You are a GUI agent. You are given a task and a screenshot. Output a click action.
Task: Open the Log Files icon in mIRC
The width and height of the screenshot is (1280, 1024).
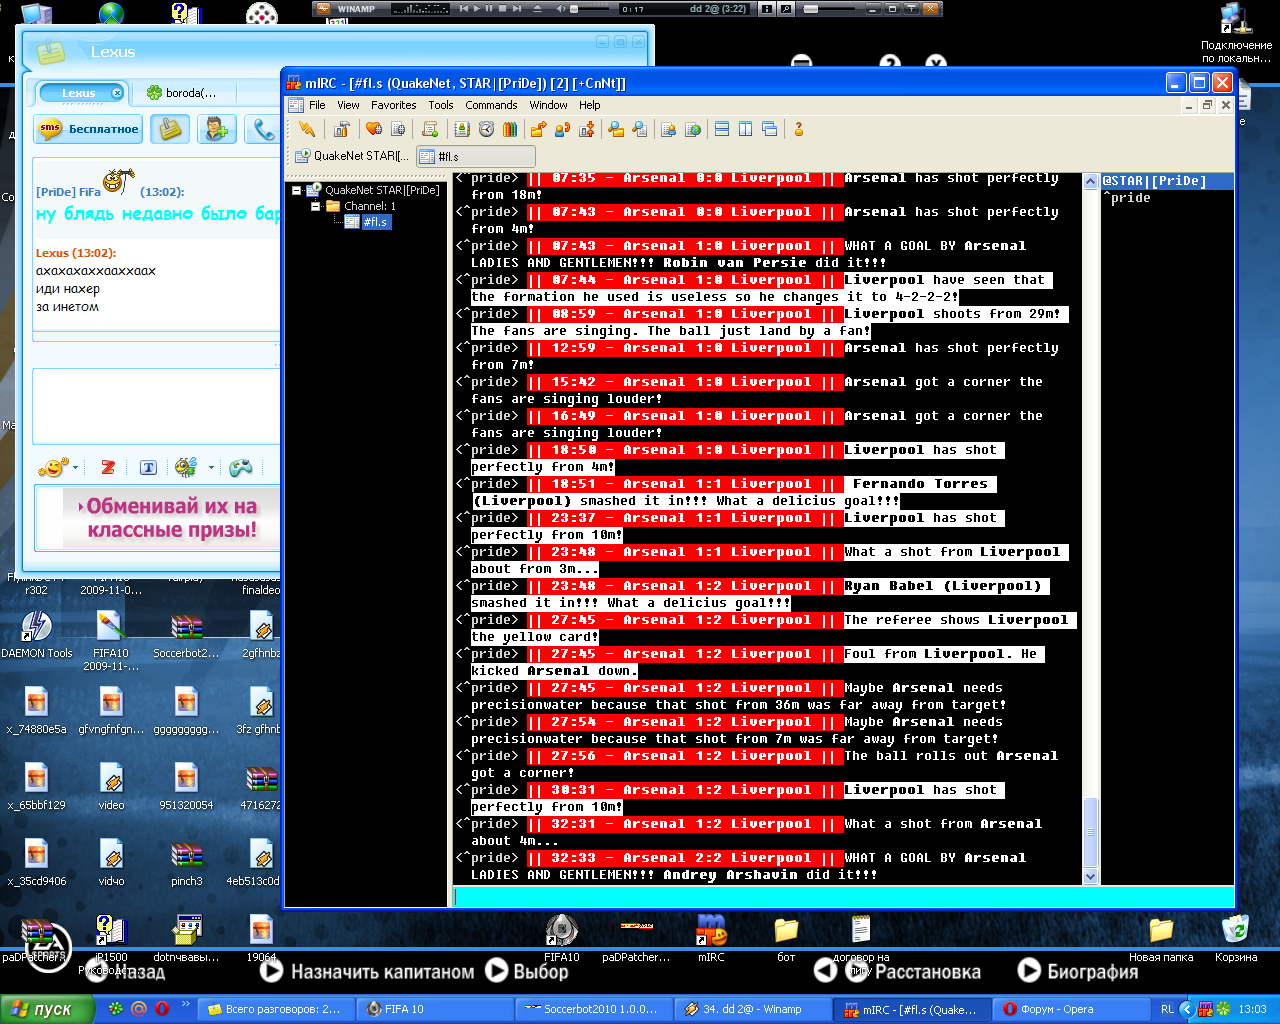[640, 129]
